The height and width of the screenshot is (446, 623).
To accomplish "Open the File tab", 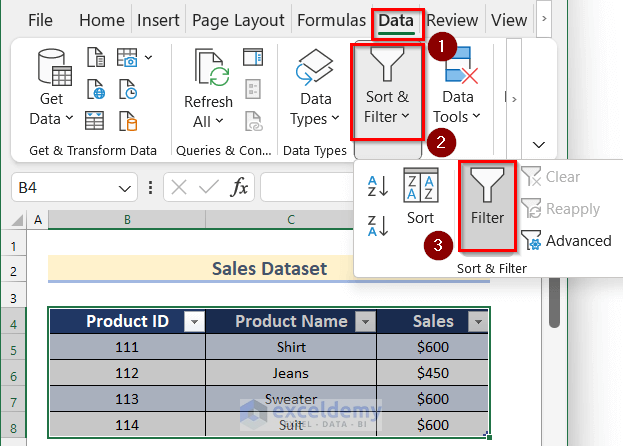I will 40,20.
